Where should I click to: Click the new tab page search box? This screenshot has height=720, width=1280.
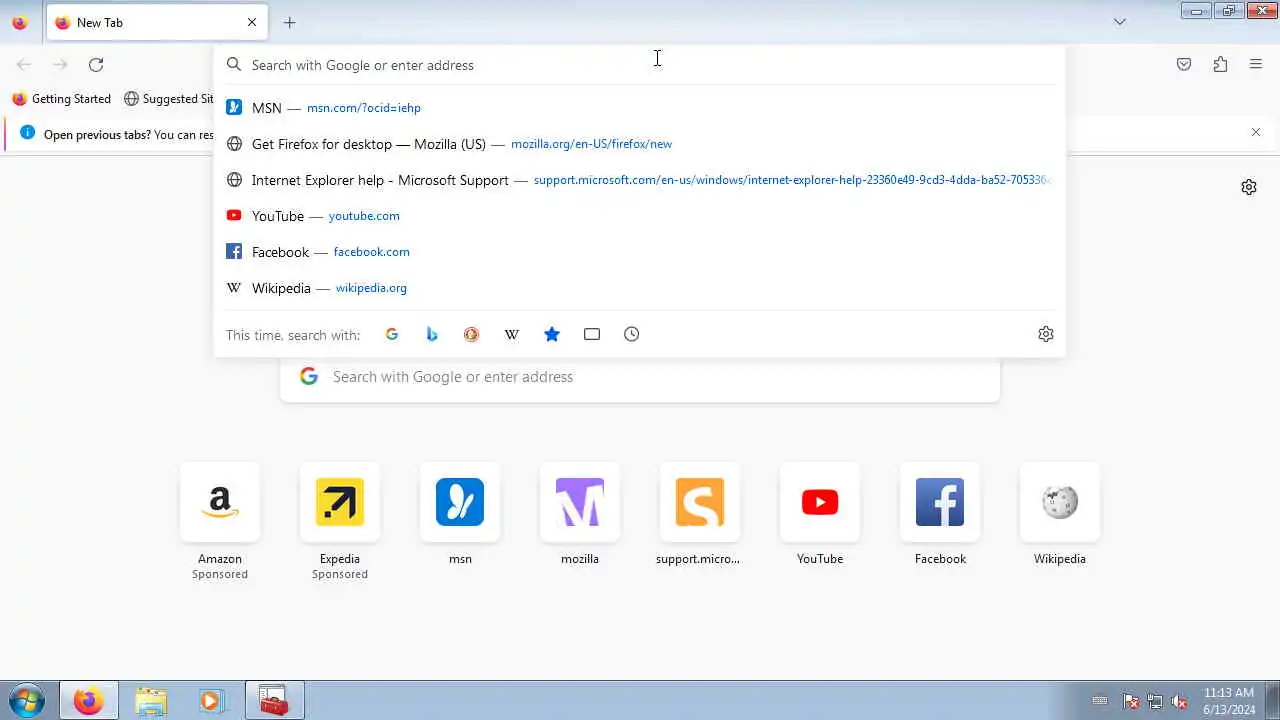pyautogui.click(x=640, y=377)
